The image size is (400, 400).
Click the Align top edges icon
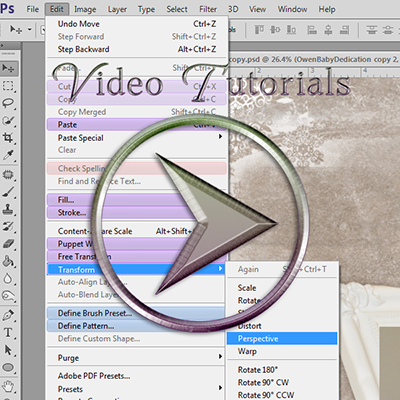tap(259, 30)
